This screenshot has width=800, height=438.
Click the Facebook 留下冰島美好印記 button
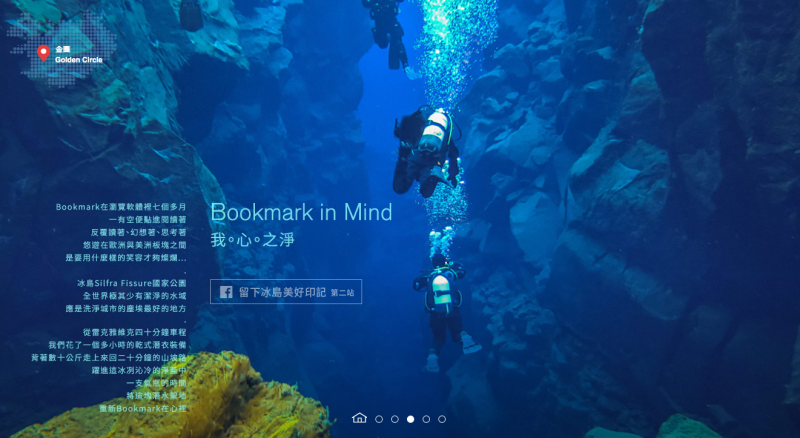click(x=286, y=291)
